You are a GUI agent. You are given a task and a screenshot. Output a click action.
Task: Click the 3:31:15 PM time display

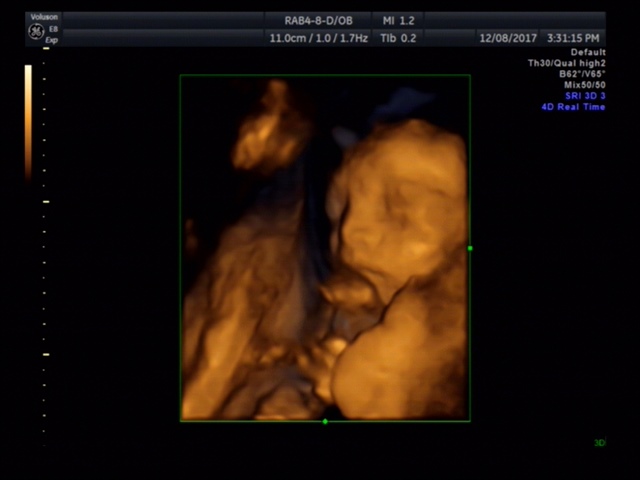574,38
